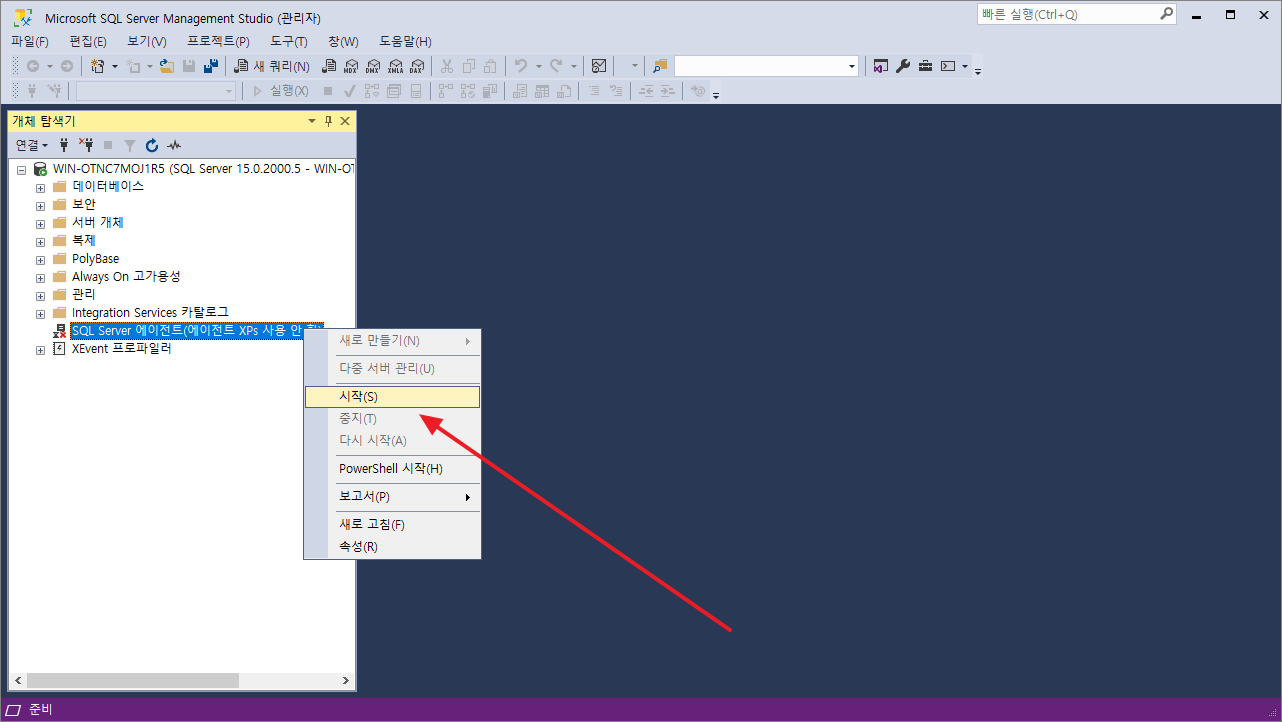Click the Stop square icon in Object Explorer
Image resolution: width=1282 pixels, height=722 pixels.
coord(108,145)
